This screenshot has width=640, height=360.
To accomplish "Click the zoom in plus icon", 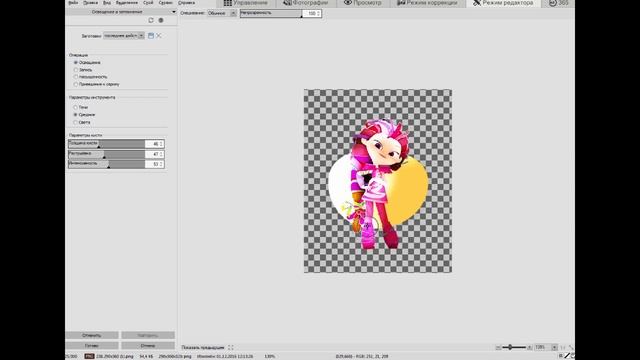I will coord(529,347).
